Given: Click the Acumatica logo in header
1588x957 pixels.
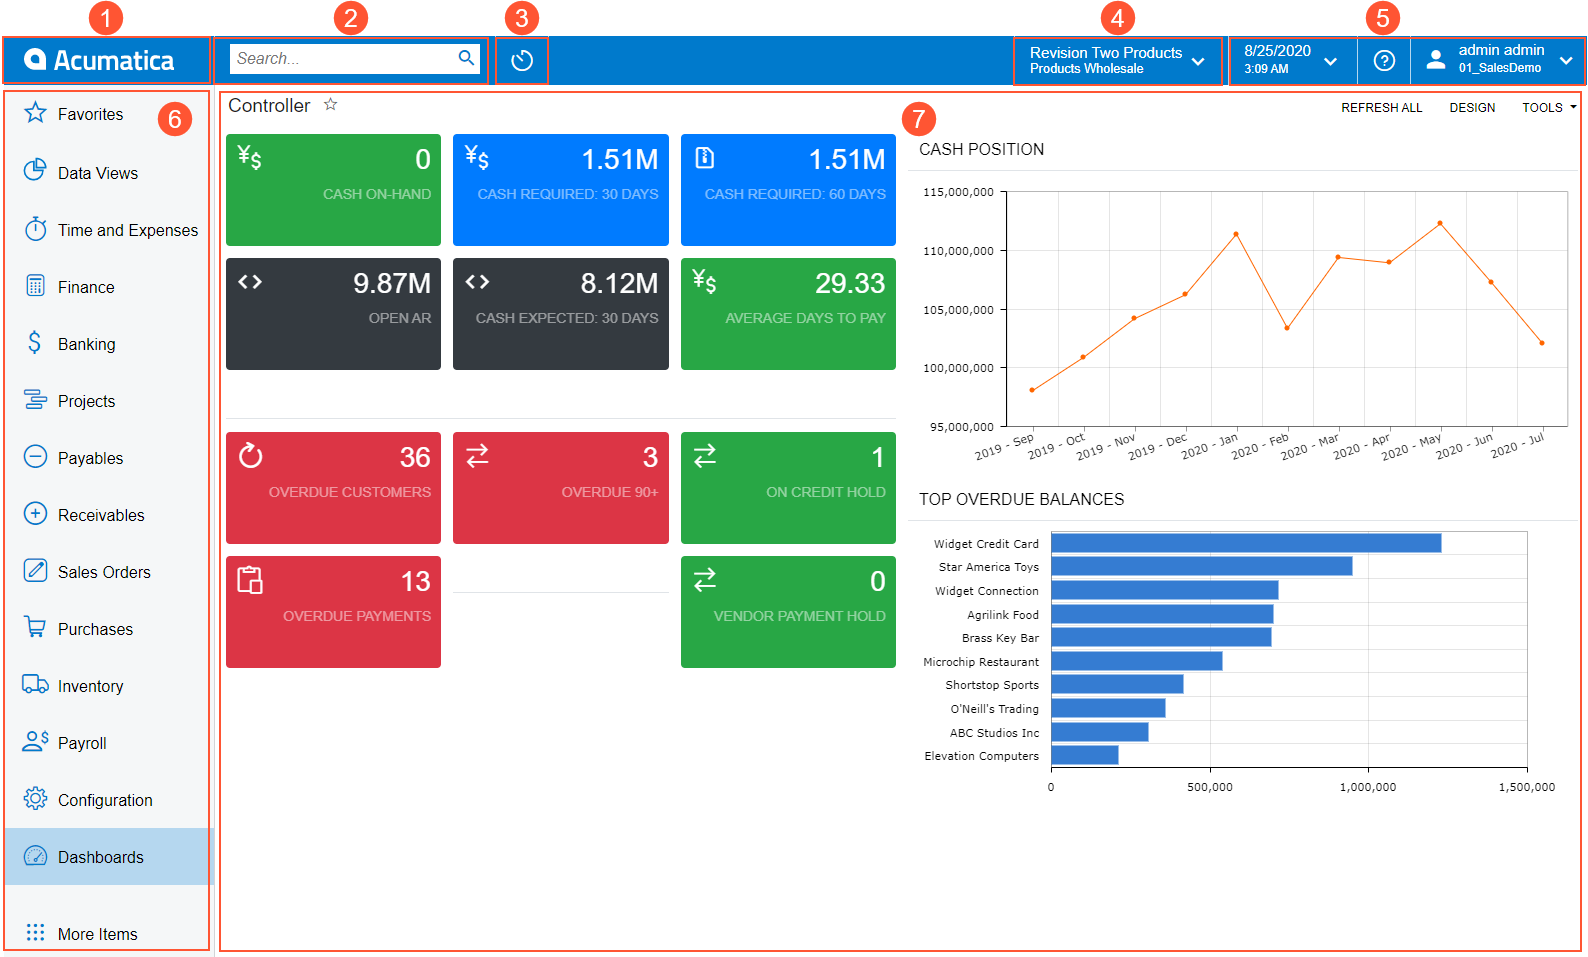Looking at the screenshot, I should tap(100, 60).
